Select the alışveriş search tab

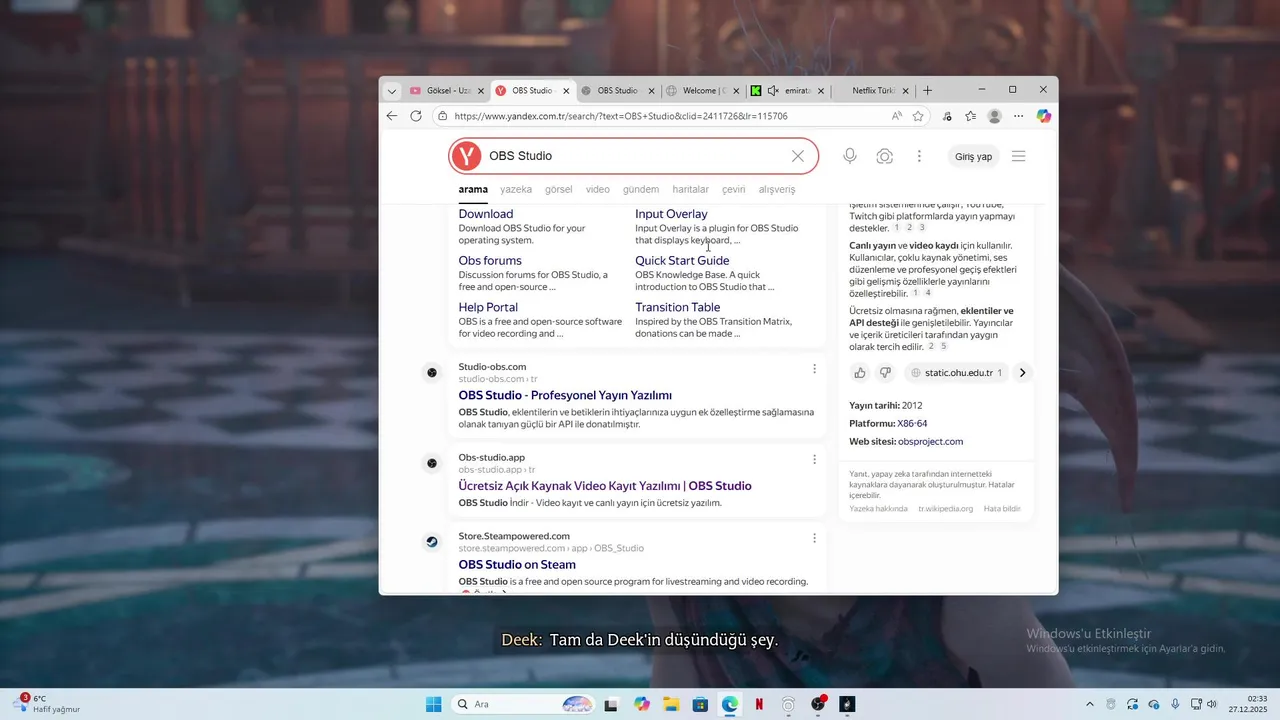point(777,189)
